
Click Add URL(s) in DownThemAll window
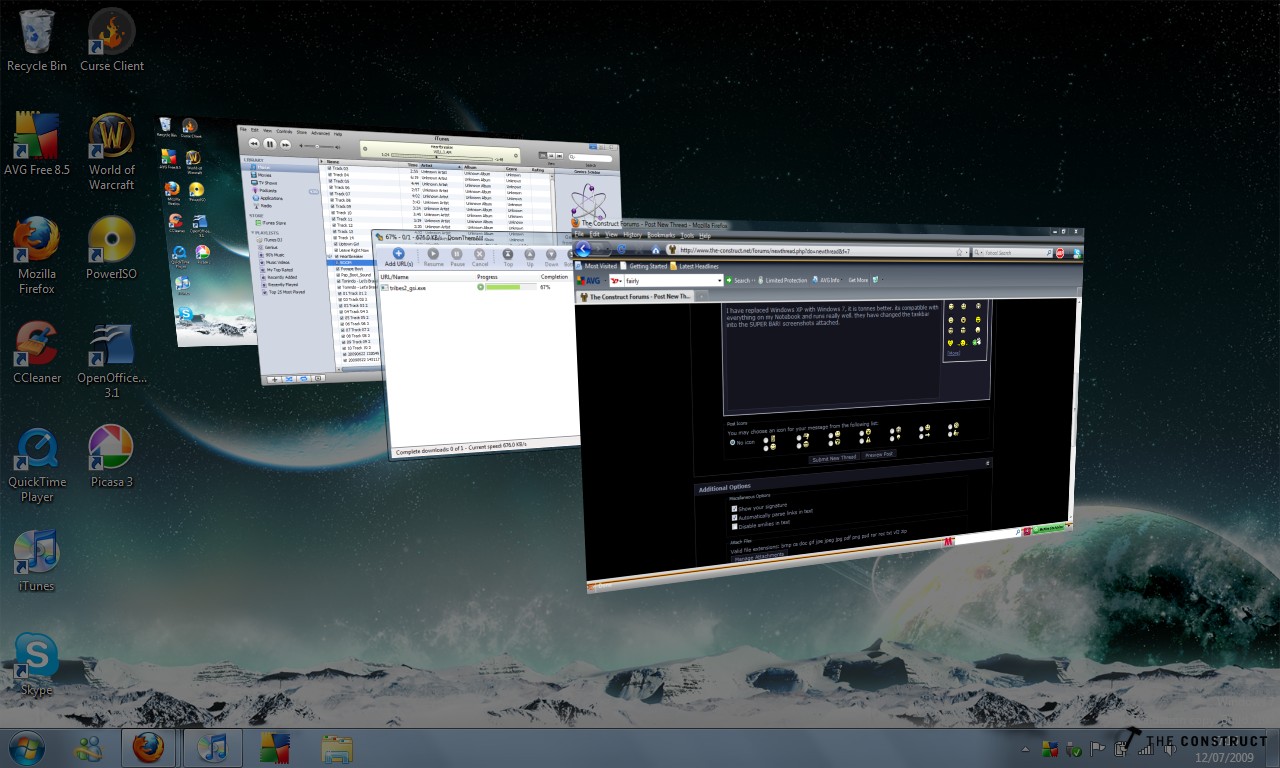pyautogui.click(x=398, y=257)
